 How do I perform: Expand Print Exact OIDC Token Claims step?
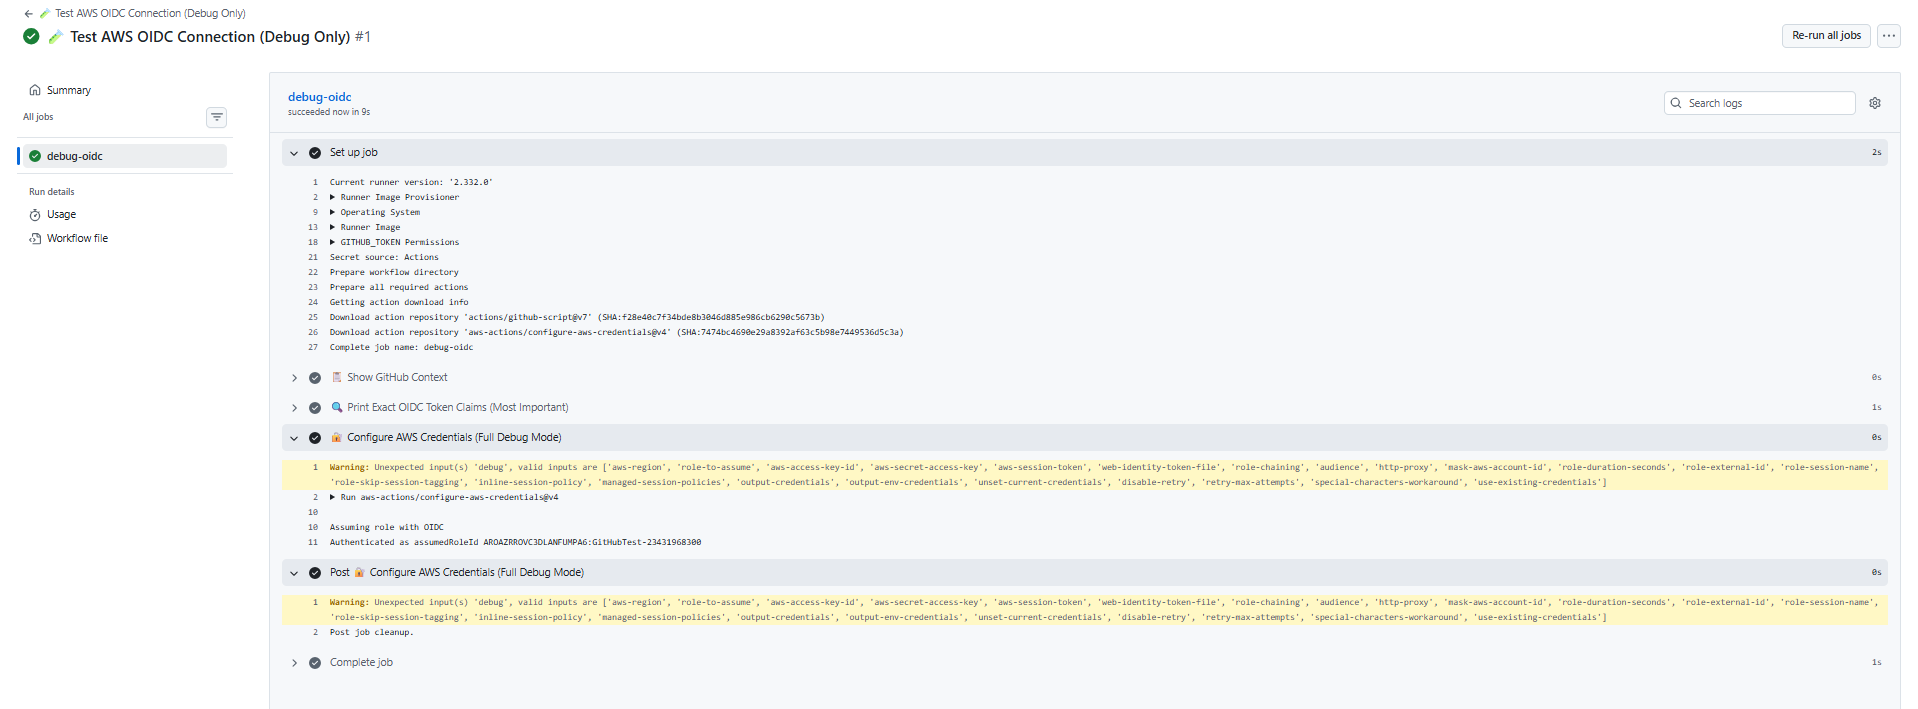click(x=294, y=408)
